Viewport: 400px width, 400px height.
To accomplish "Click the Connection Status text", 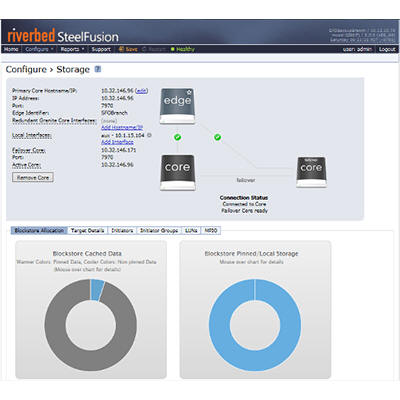I will (x=244, y=198).
